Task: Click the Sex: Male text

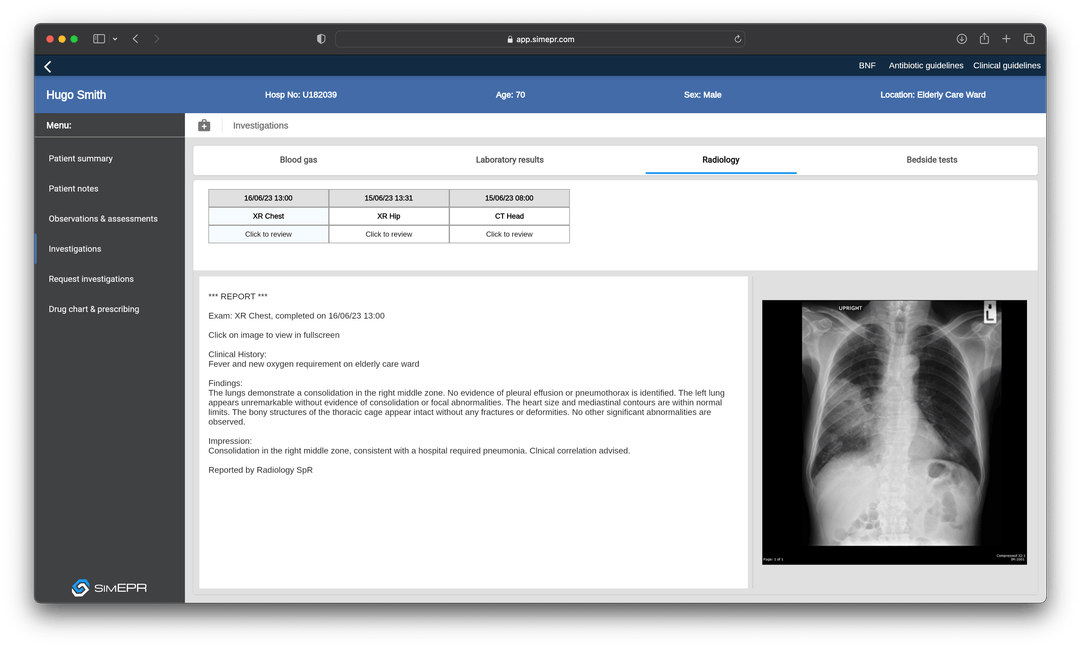Action: [x=703, y=95]
